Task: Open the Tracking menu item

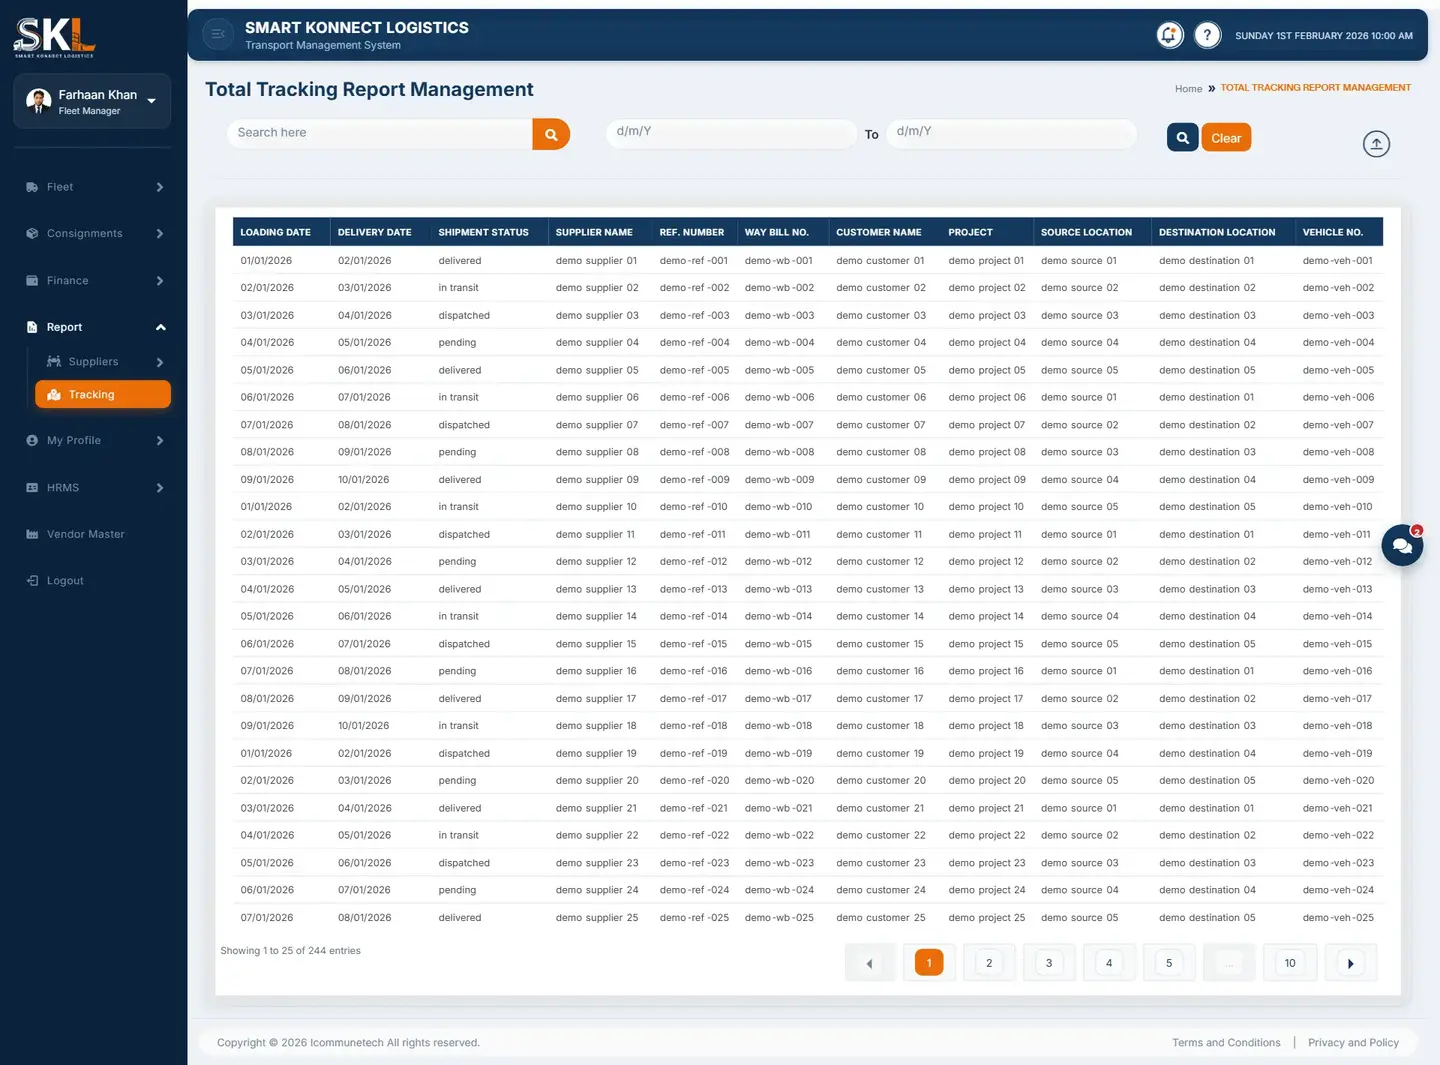Action: point(103,395)
